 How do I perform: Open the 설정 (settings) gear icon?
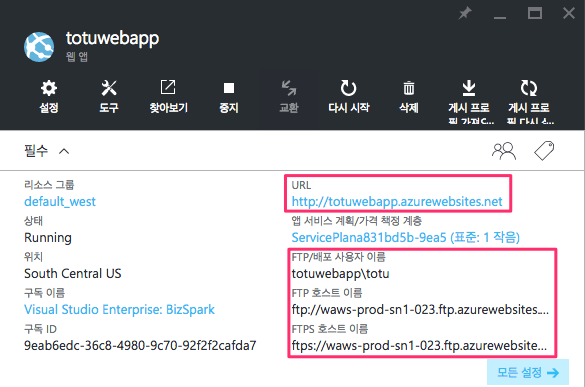49,88
